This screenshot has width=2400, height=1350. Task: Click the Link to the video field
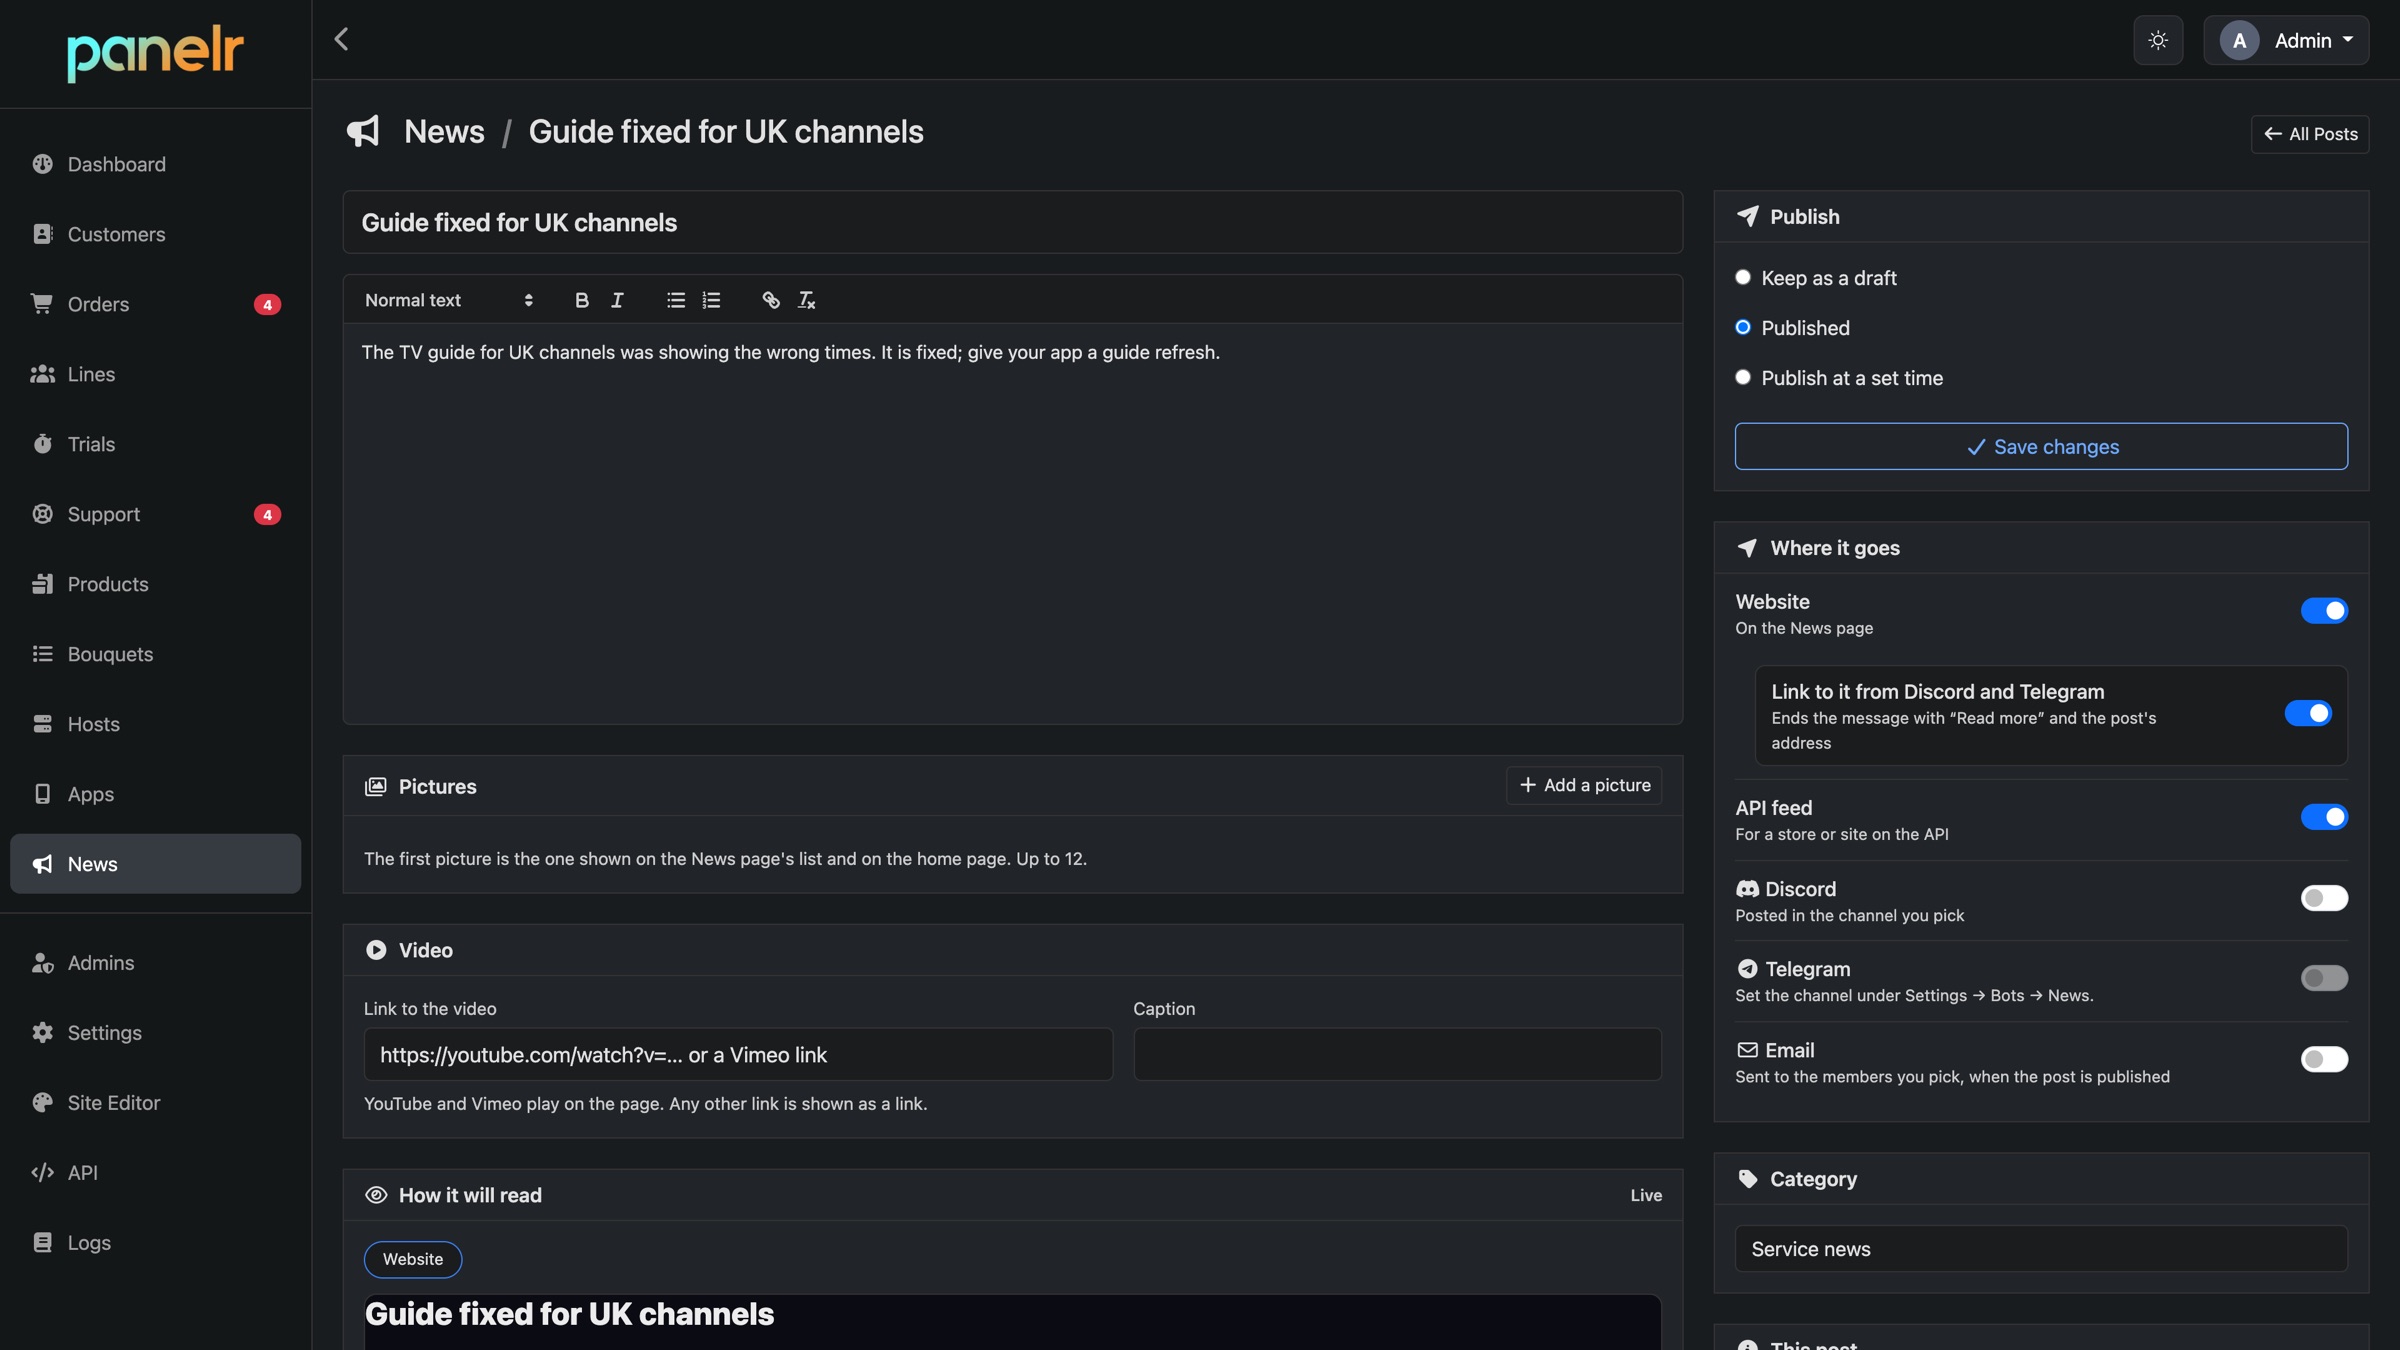tap(738, 1054)
